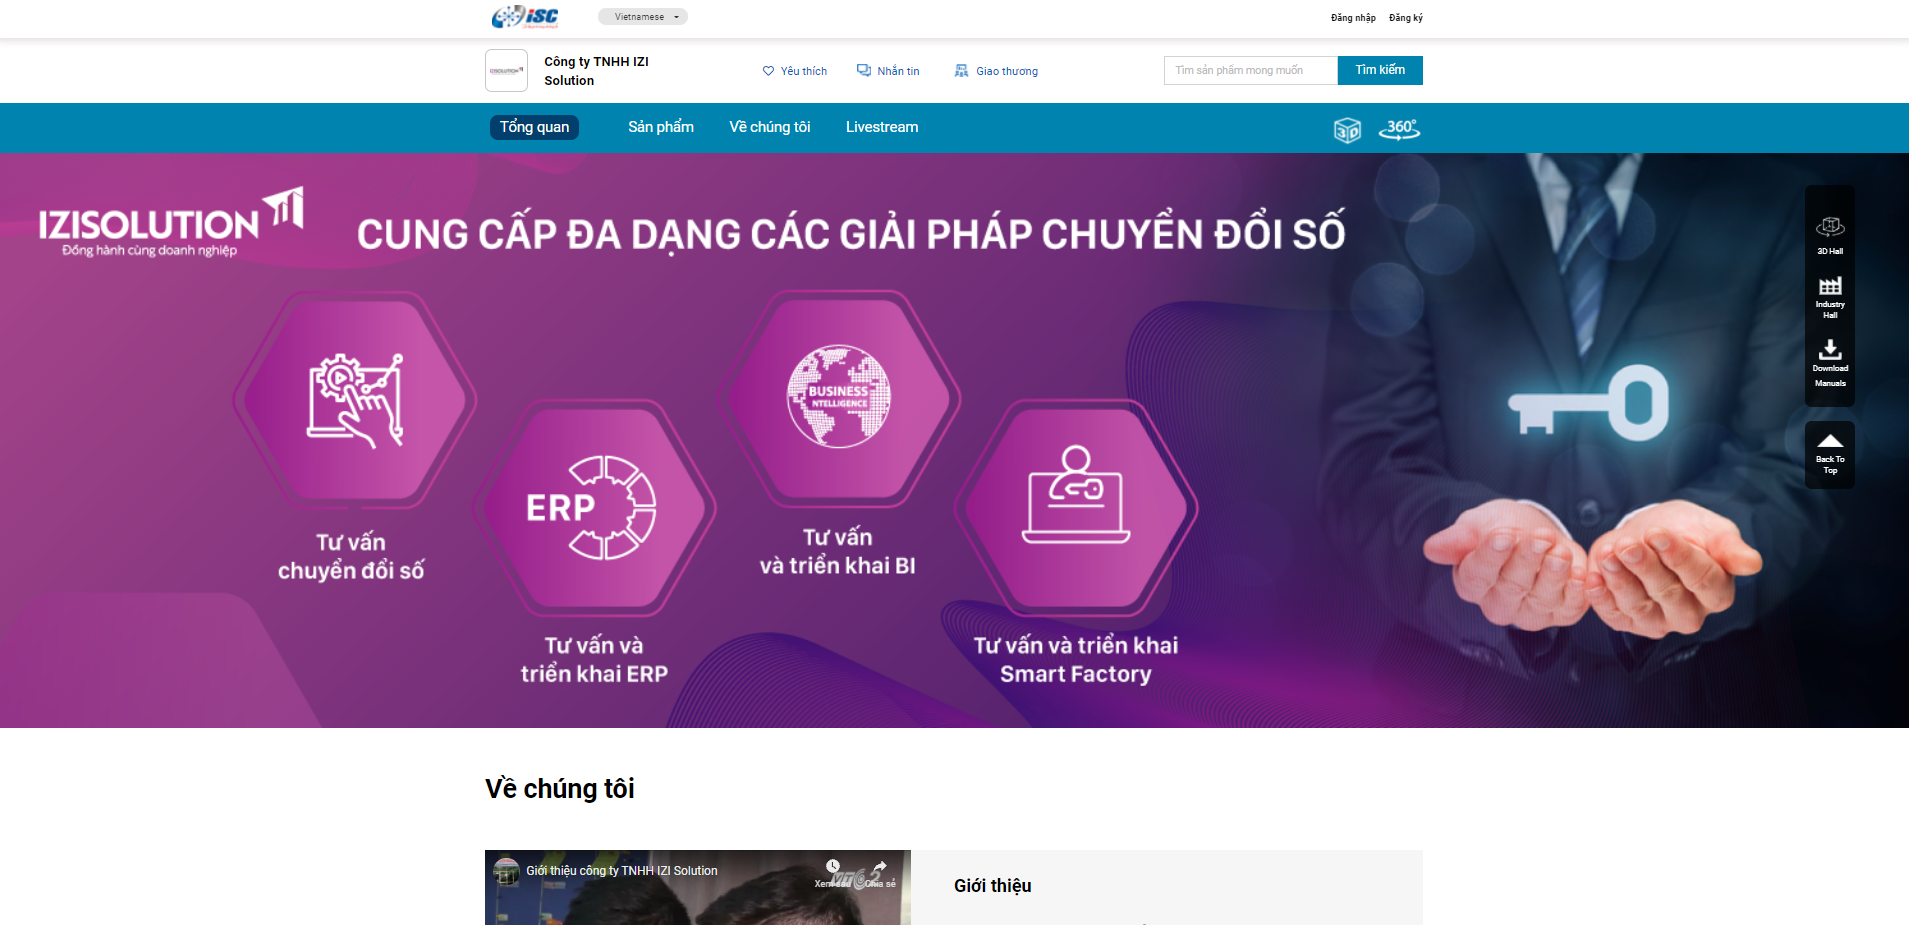The image size is (1909, 925).
Task: Click the Tư vấn và triển khai BI text
Action: (838, 552)
